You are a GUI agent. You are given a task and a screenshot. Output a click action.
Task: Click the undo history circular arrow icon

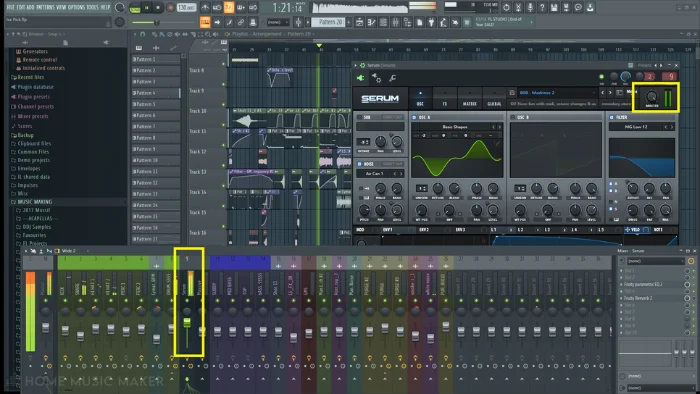click(506, 8)
